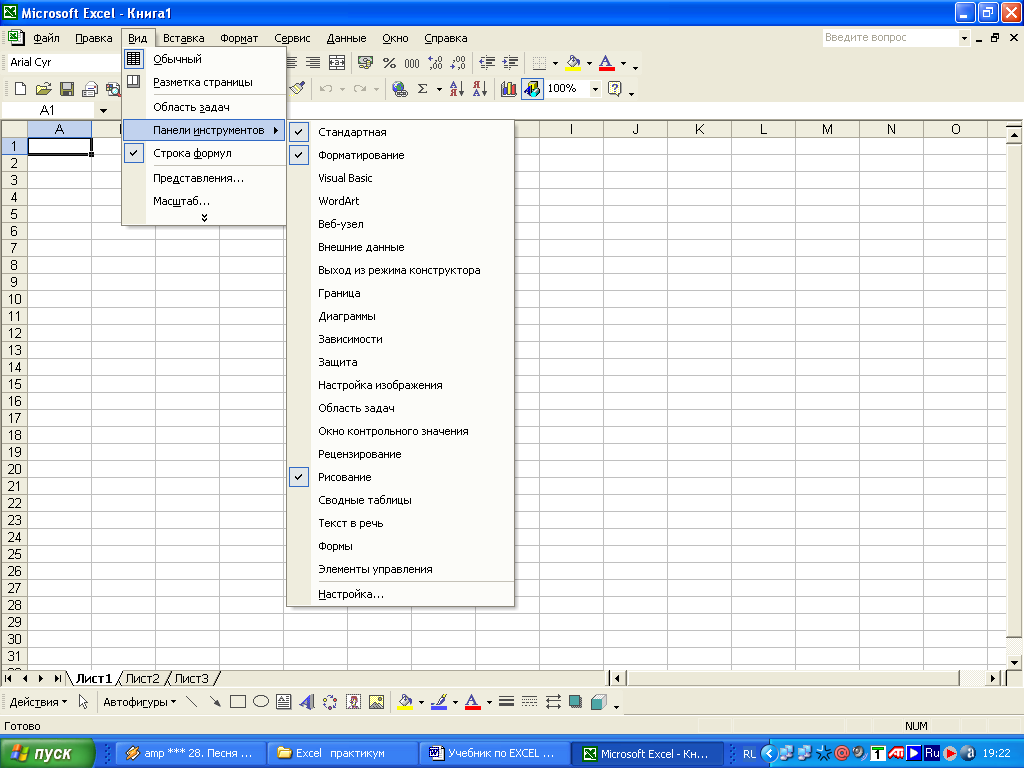The height and width of the screenshot is (768, 1024).
Task: Apply thousands separator (000) format
Action: pos(411,63)
